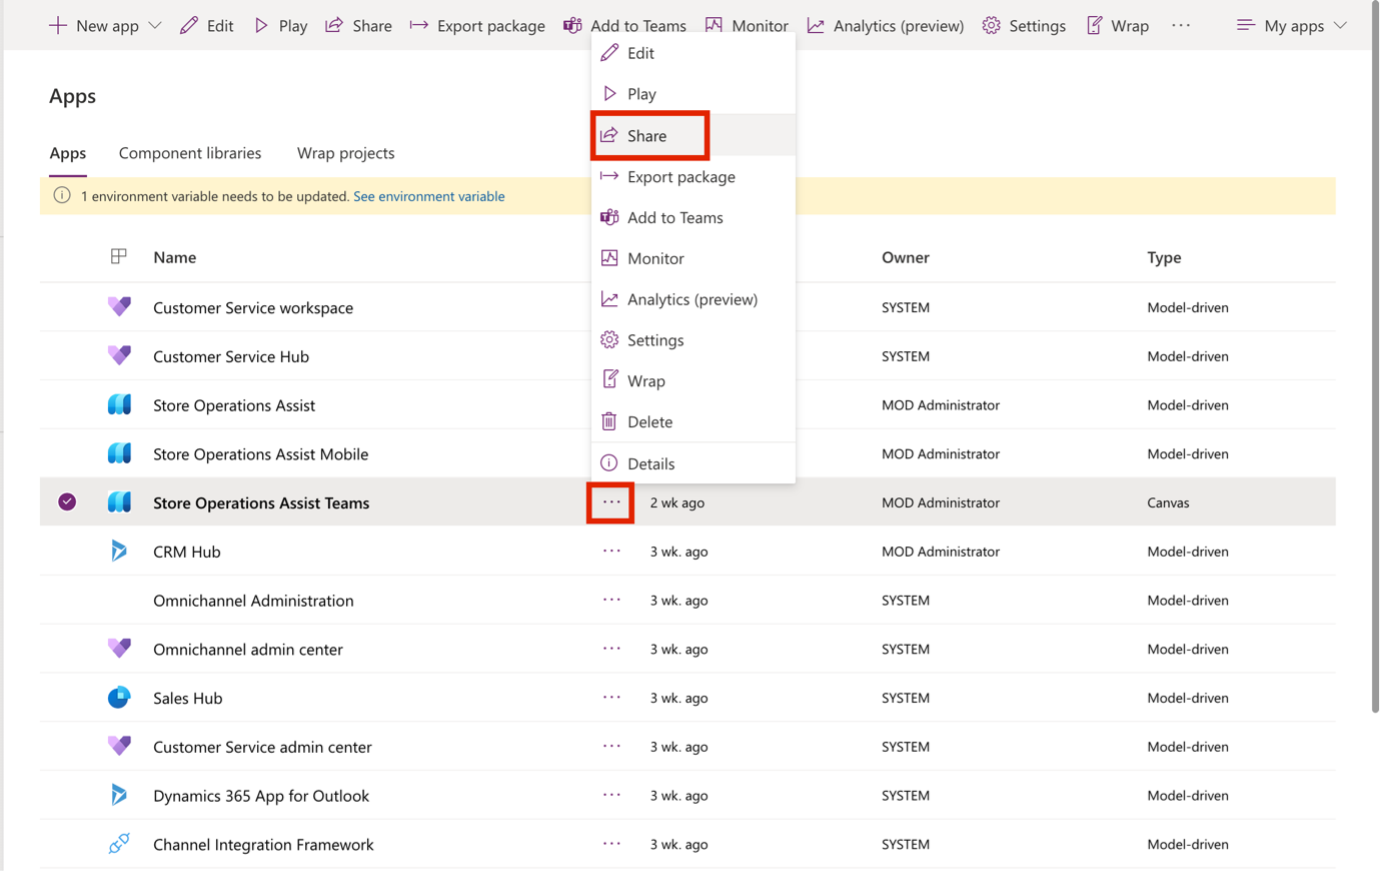
Task: Sort by the Name column header
Action: (174, 257)
